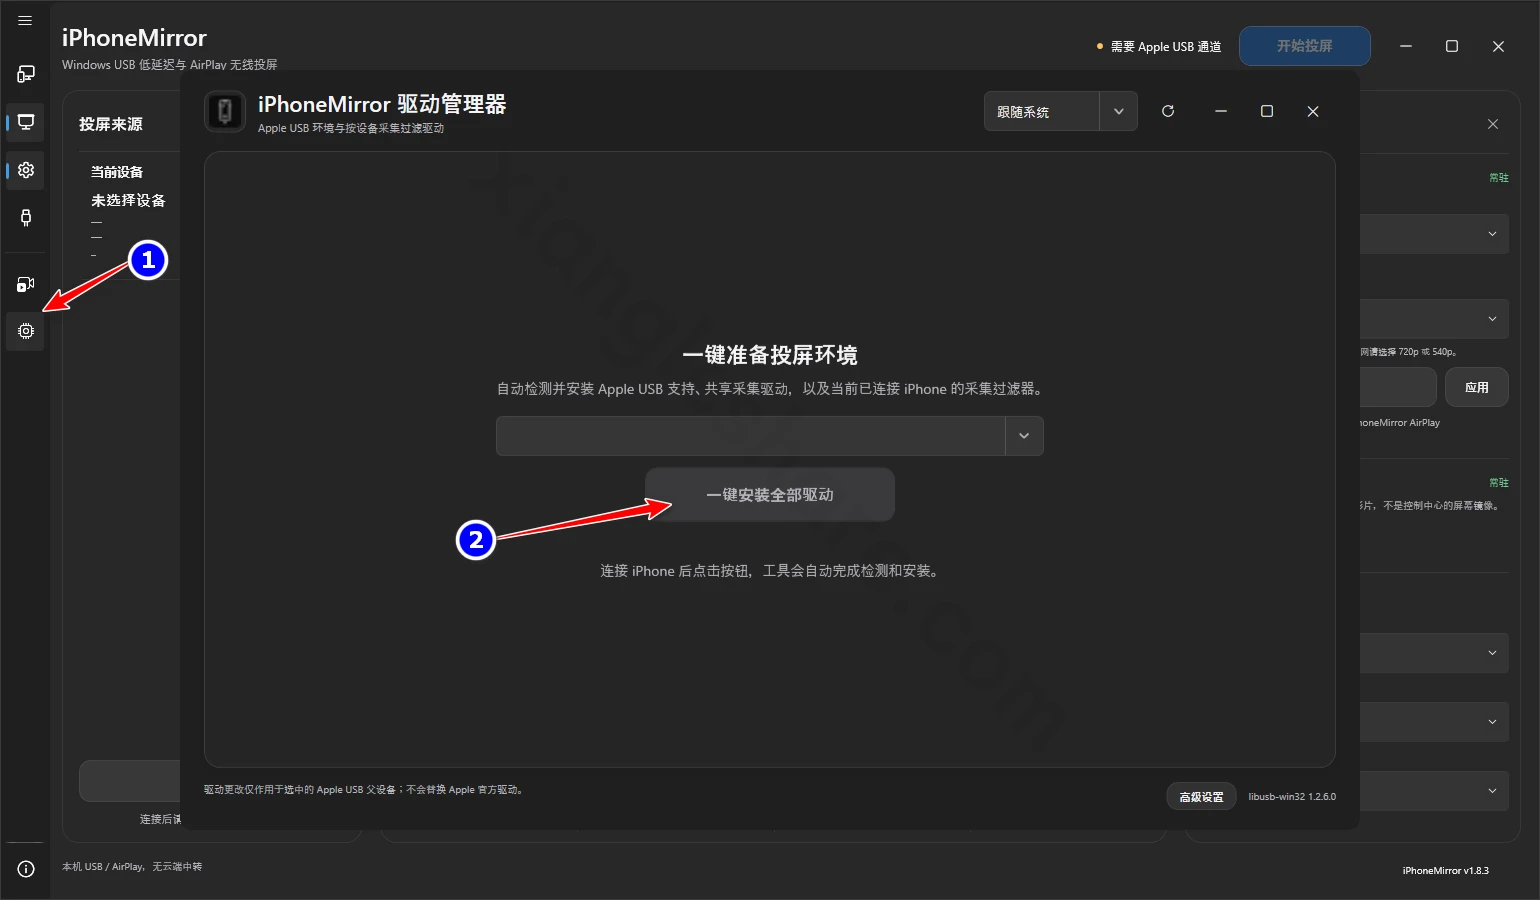Minimize the 驱动管理器 dialog window

pyautogui.click(x=1221, y=111)
